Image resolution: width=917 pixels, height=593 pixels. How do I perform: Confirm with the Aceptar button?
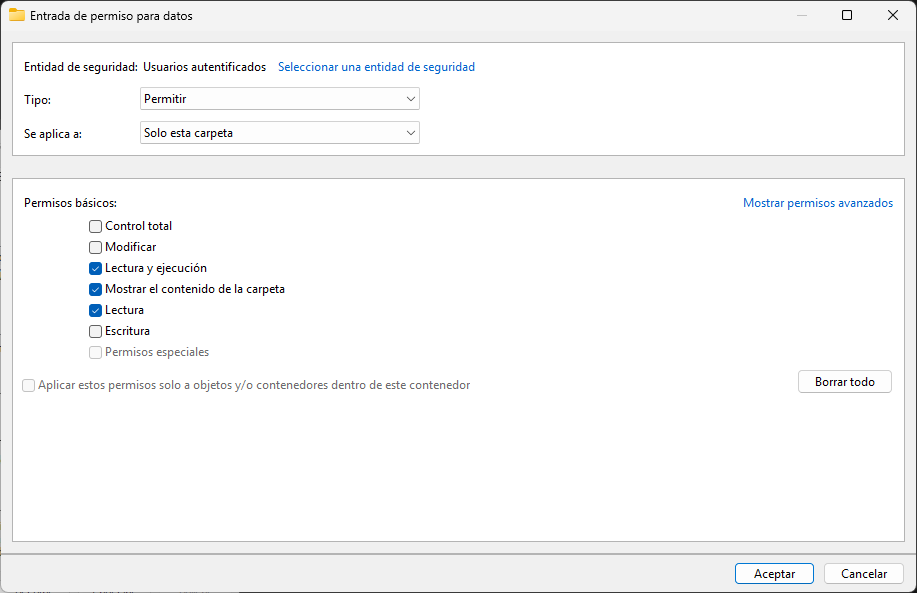[x=774, y=573]
